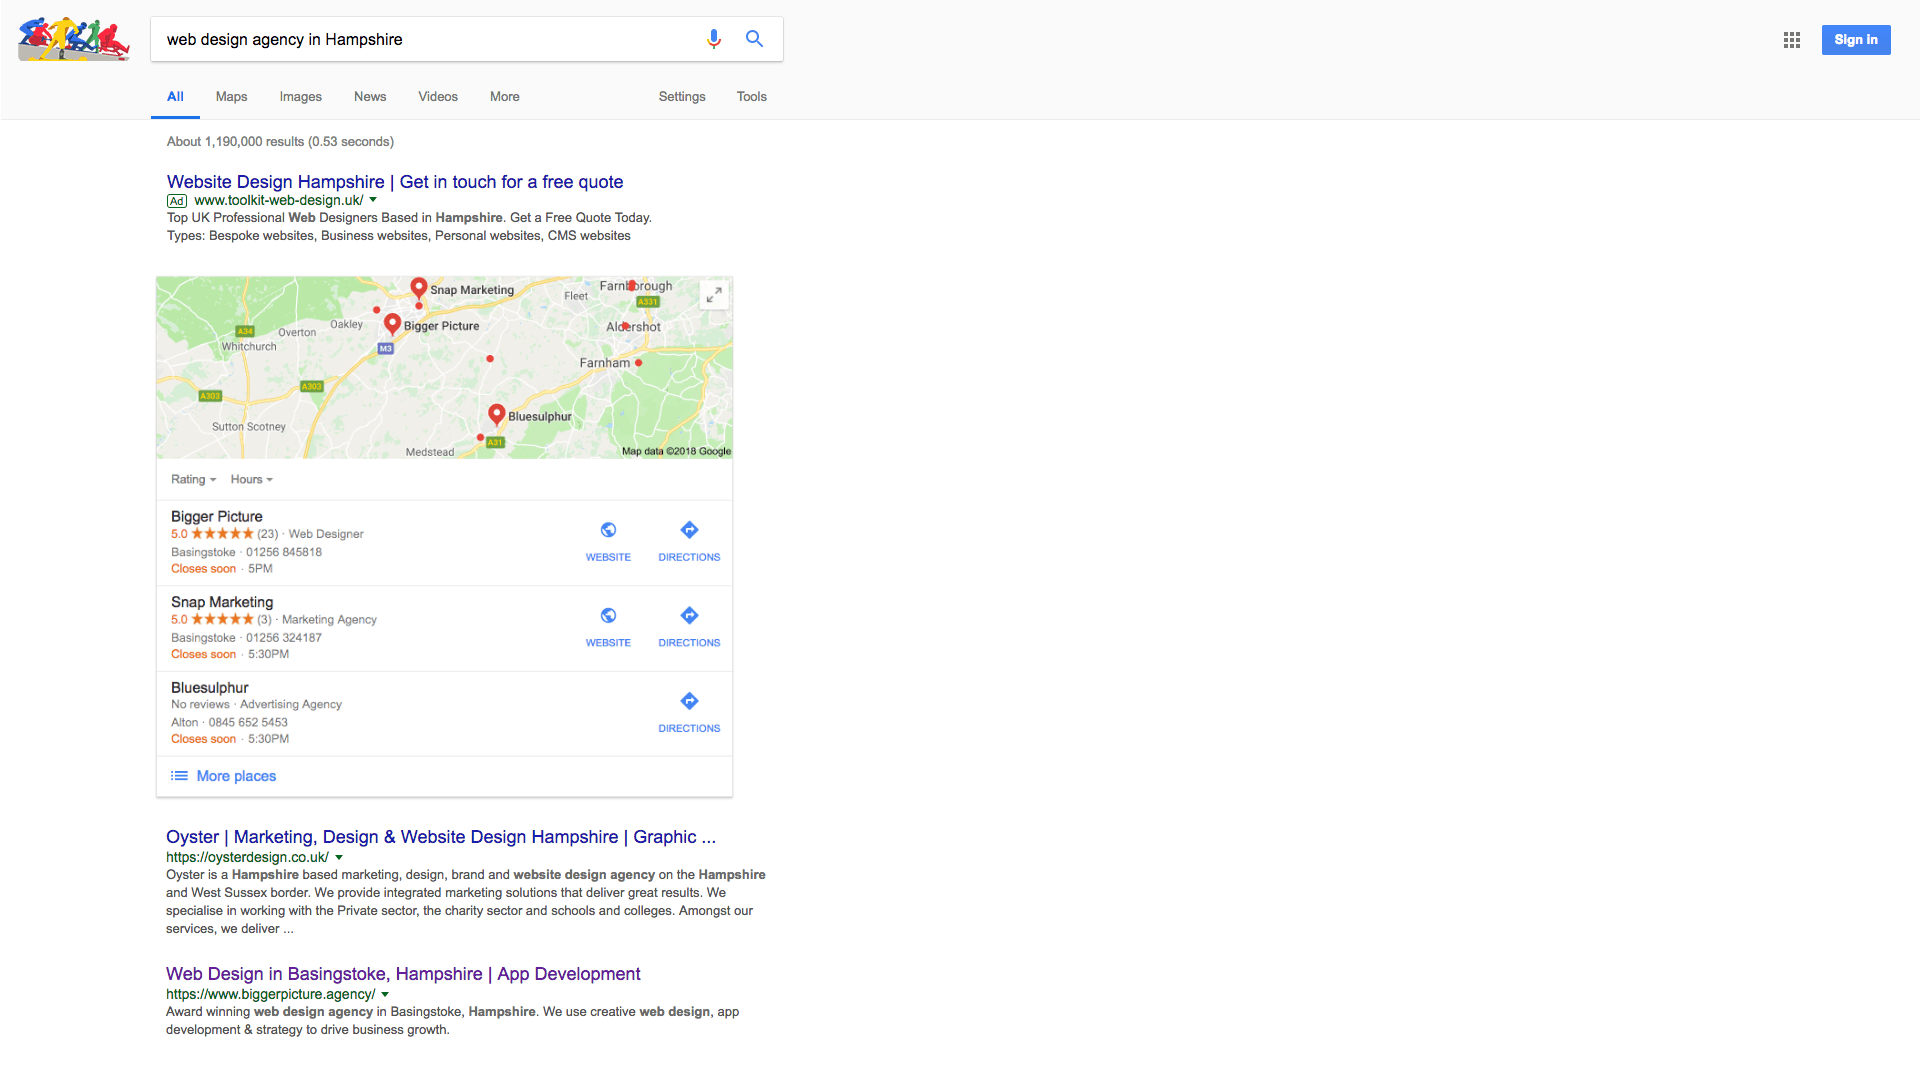Get directions to Snap Marketing

point(689,615)
